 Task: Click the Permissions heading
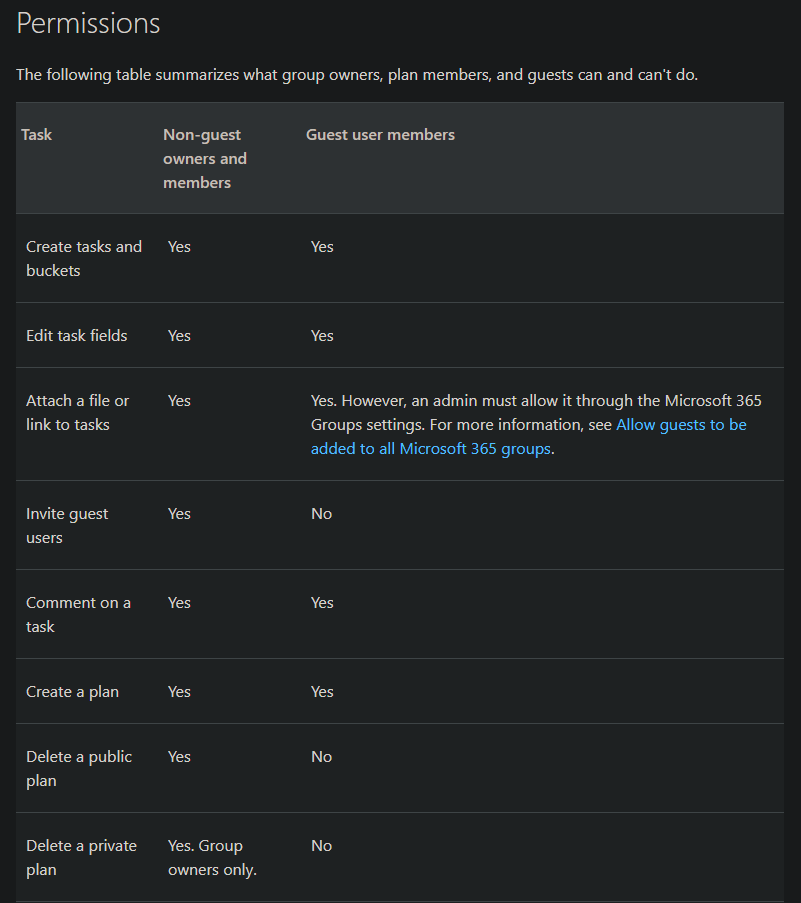(x=88, y=23)
